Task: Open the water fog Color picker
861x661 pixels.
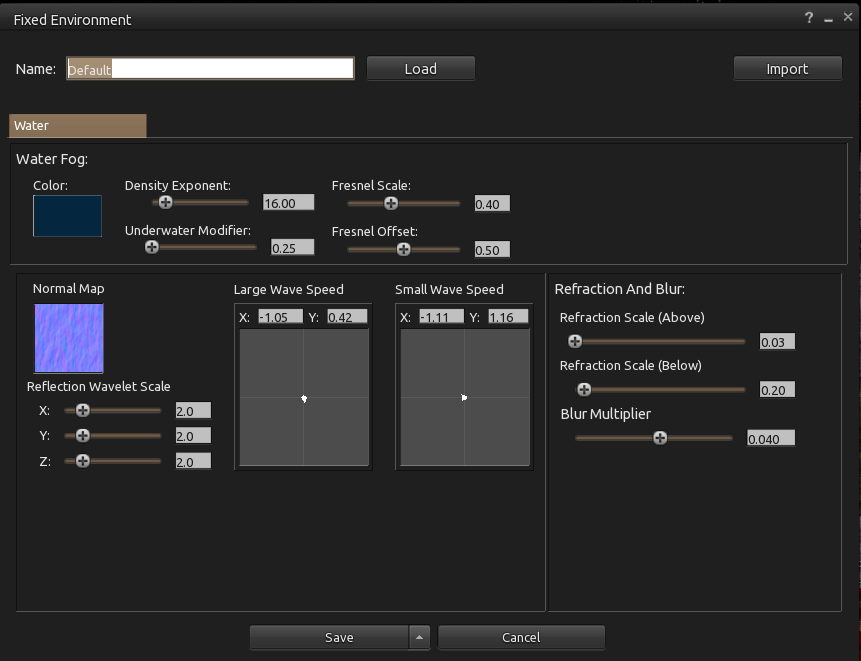Action: pyautogui.click(x=67, y=215)
